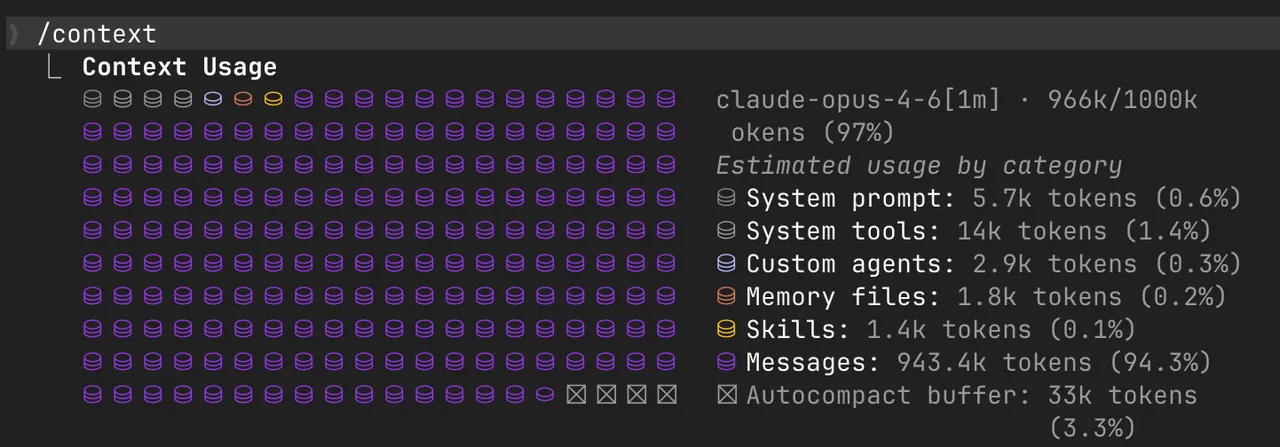
Task: Click the purple Messages legend icon
Action: coord(726,362)
